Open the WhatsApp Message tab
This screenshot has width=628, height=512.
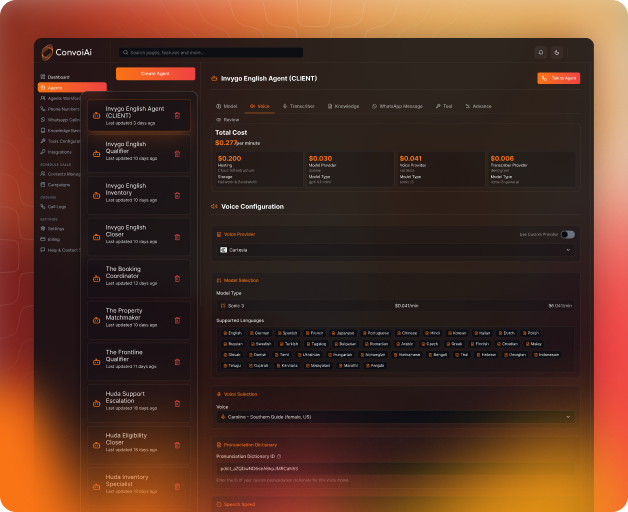click(x=397, y=106)
